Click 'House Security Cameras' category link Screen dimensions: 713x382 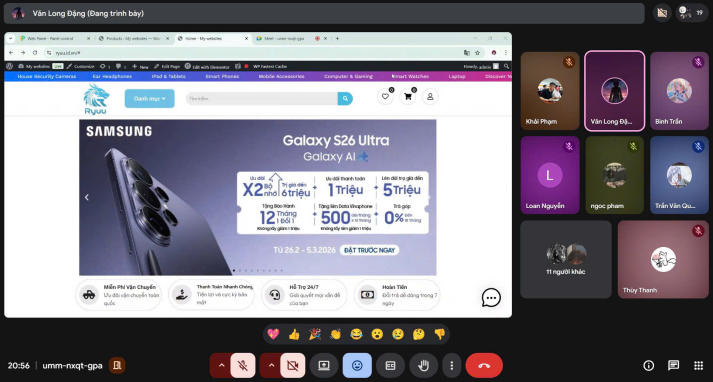[x=47, y=76]
